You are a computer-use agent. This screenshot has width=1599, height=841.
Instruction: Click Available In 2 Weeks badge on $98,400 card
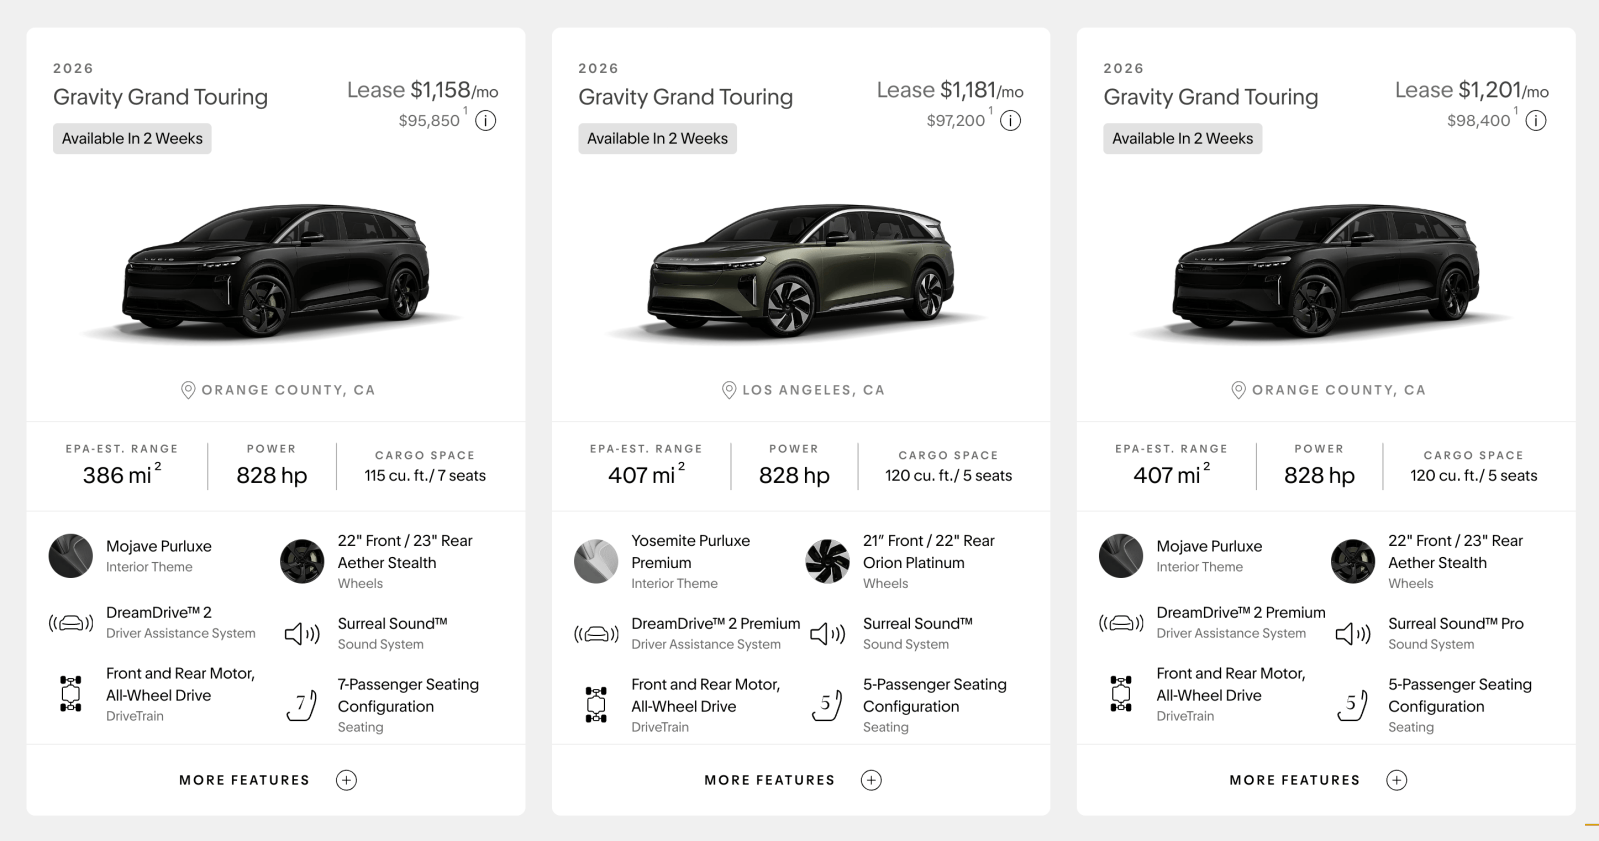coord(1183,139)
